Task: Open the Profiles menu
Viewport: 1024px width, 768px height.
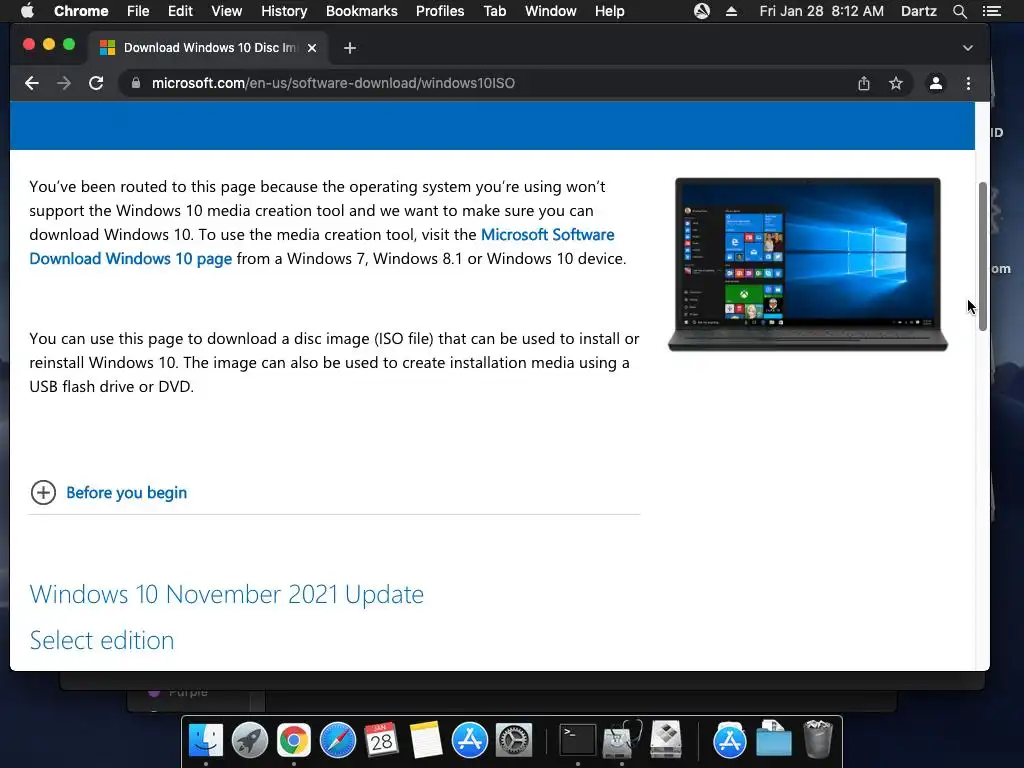Action: 440,11
